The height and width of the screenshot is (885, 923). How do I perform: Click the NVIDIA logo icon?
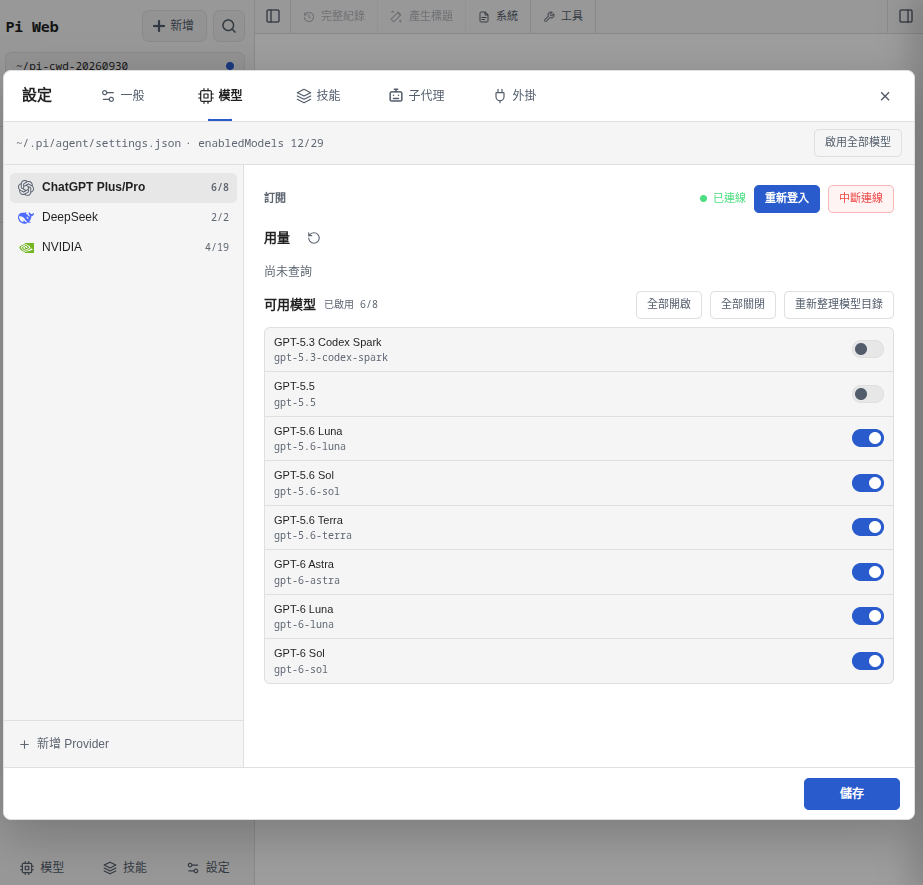[26, 247]
